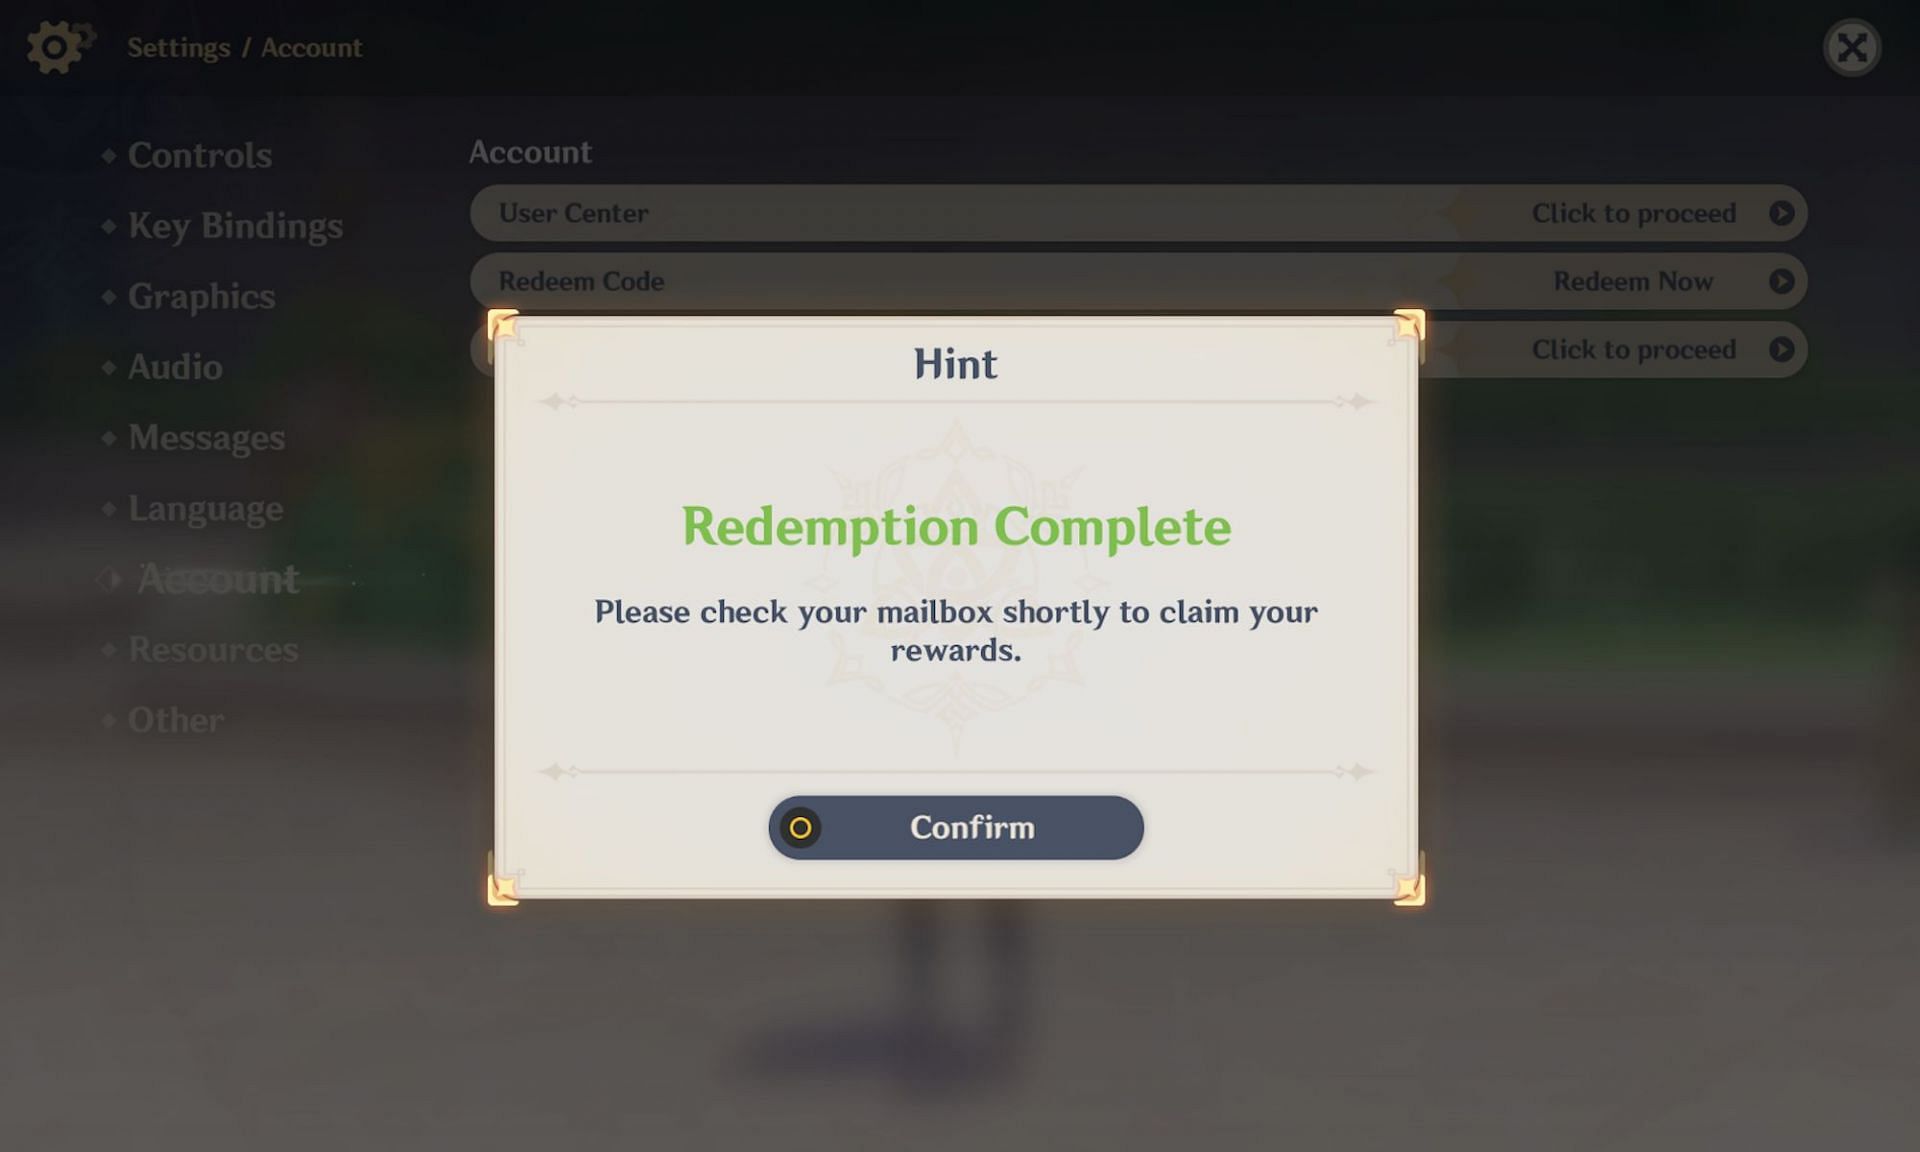Toggle the Account settings section
The image size is (1920, 1152).
click(217, 577)
